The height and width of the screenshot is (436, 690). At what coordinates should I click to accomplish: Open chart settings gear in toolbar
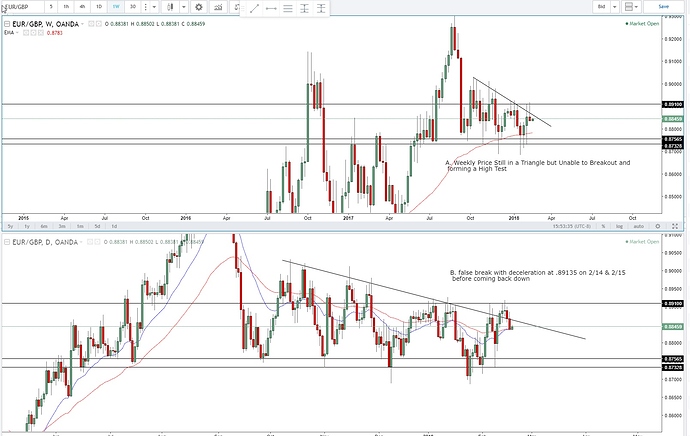pos(199,7)
